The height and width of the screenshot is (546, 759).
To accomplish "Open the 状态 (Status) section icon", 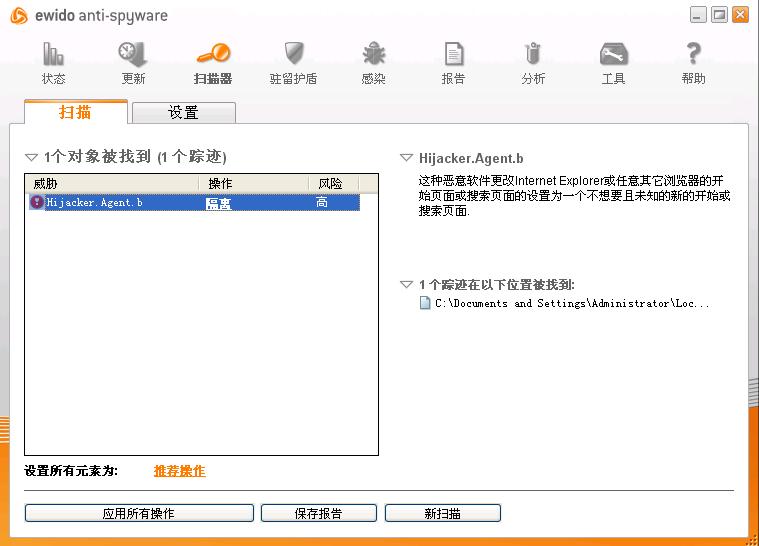I will (x=53, y=54).
